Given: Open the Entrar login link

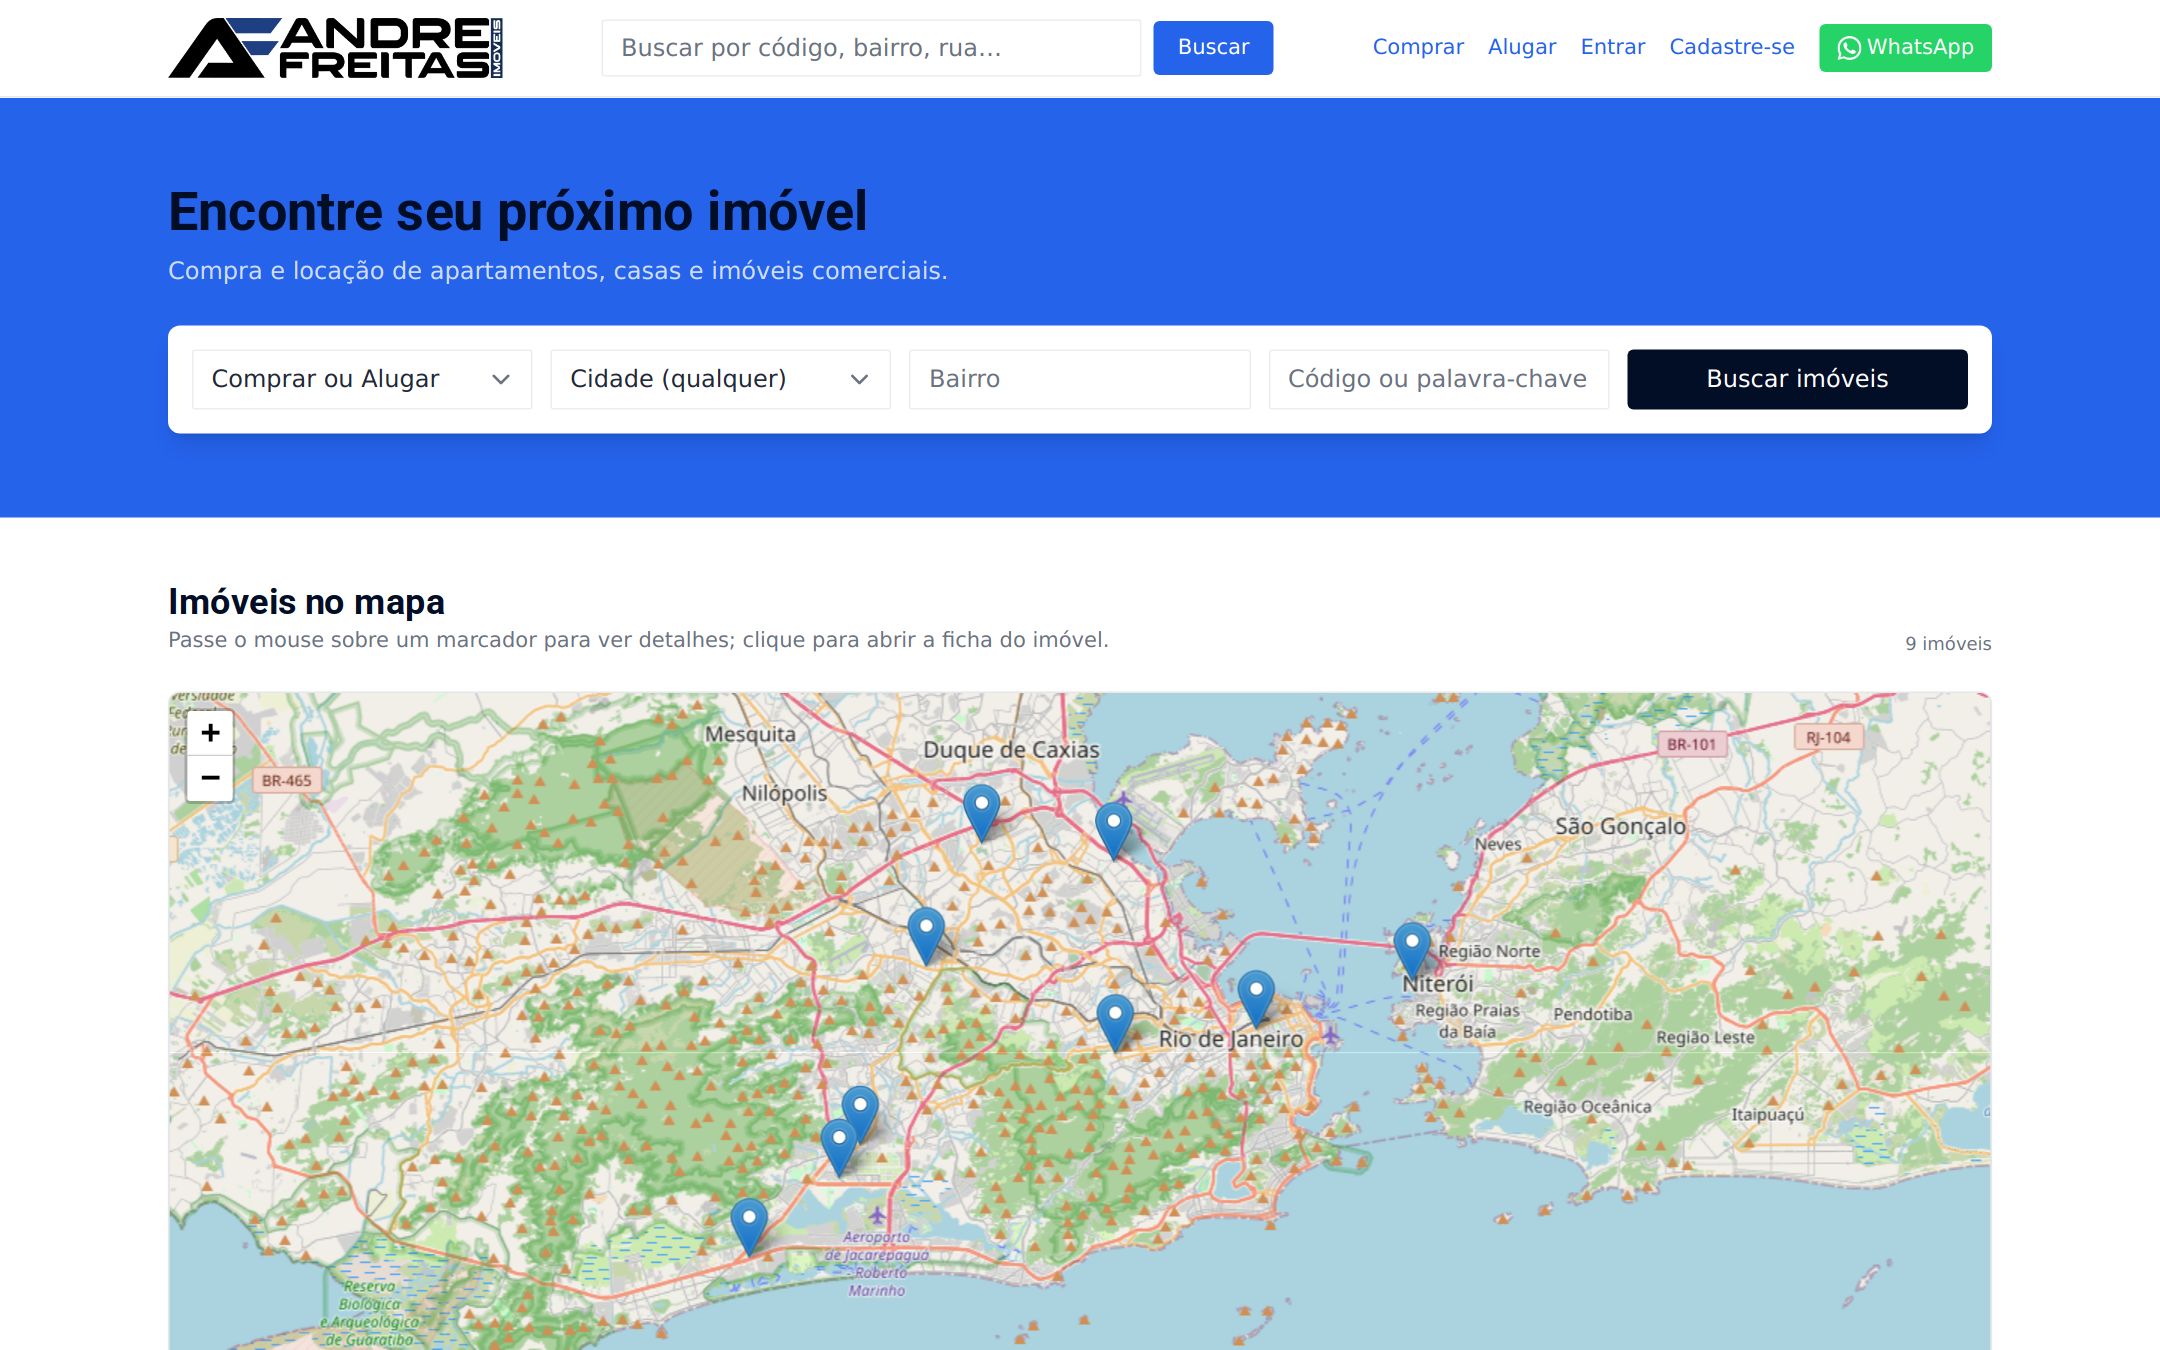Looking at the screenshot, I should tap(1612, 47).
